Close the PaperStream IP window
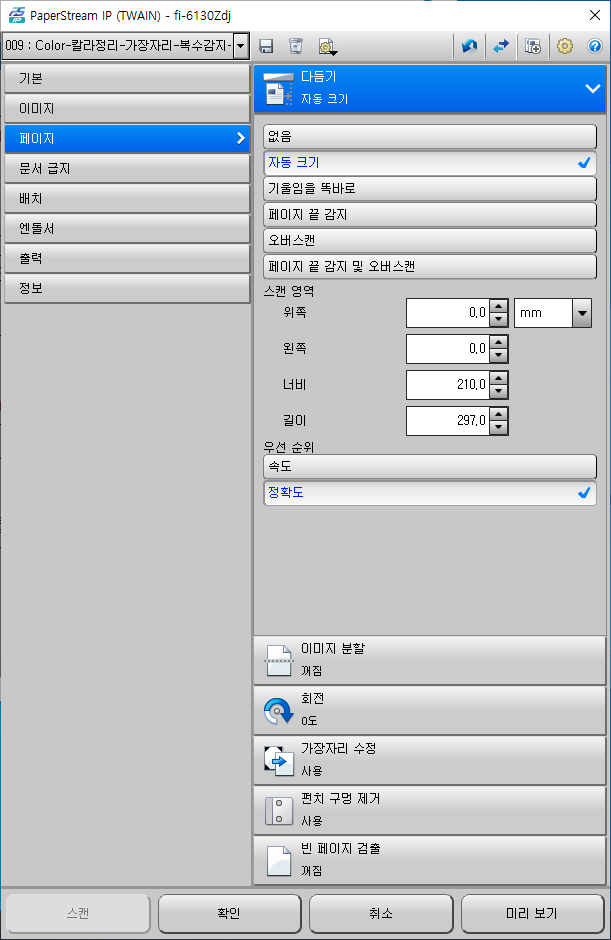 [x=595, y=15]
